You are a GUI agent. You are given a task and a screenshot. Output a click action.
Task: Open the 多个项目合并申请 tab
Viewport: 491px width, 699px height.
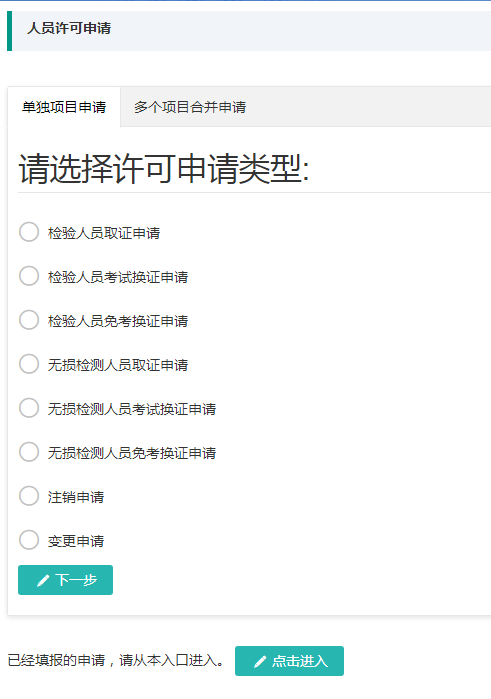coord(190,107)
